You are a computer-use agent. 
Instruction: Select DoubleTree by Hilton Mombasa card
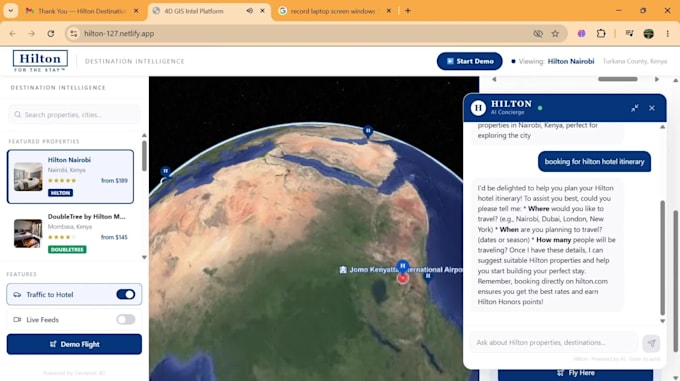pyautogui.click(x=70, y=233)
